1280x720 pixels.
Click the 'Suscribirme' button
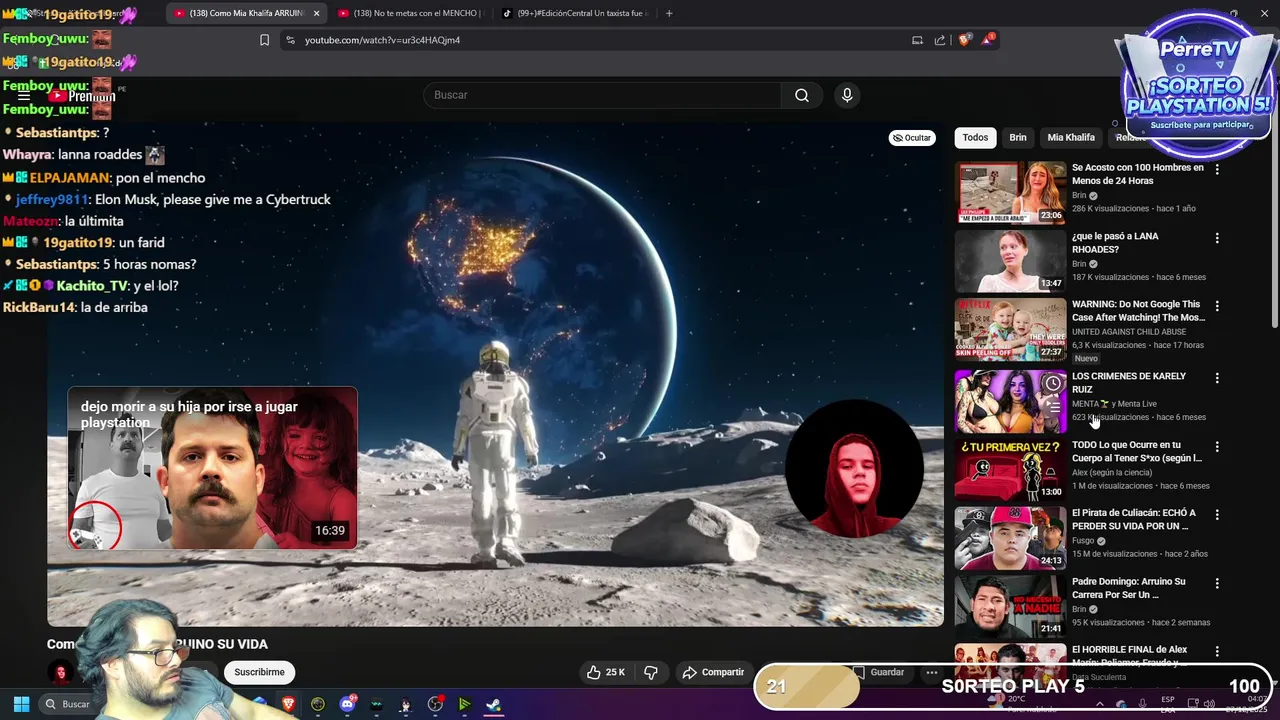click(x=260, y=672)
